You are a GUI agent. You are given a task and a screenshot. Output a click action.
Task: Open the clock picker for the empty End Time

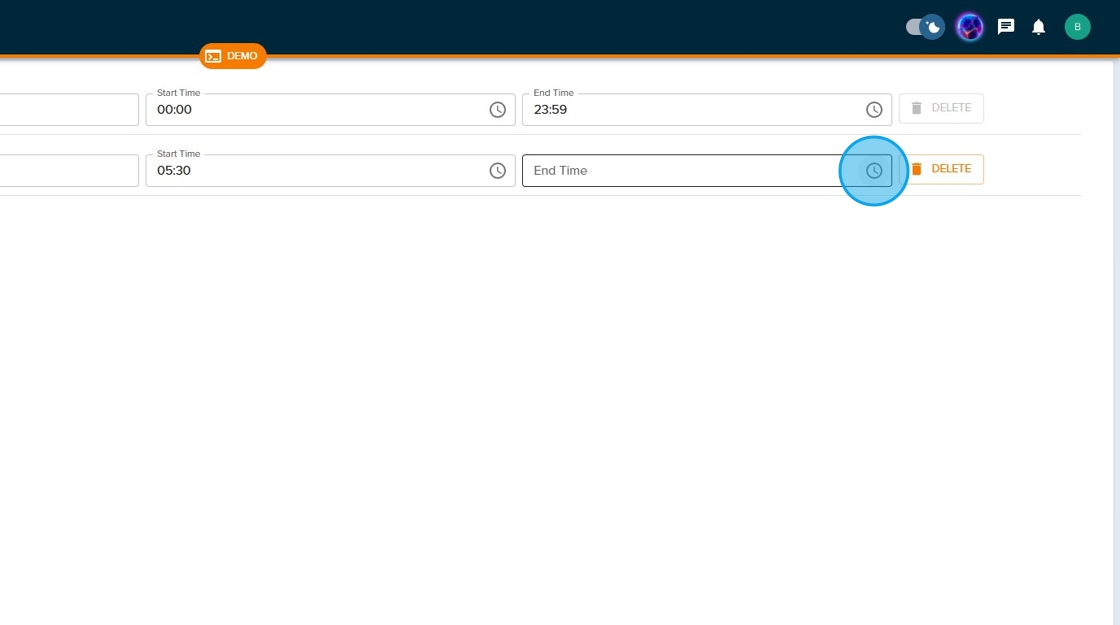pos(874,171)
